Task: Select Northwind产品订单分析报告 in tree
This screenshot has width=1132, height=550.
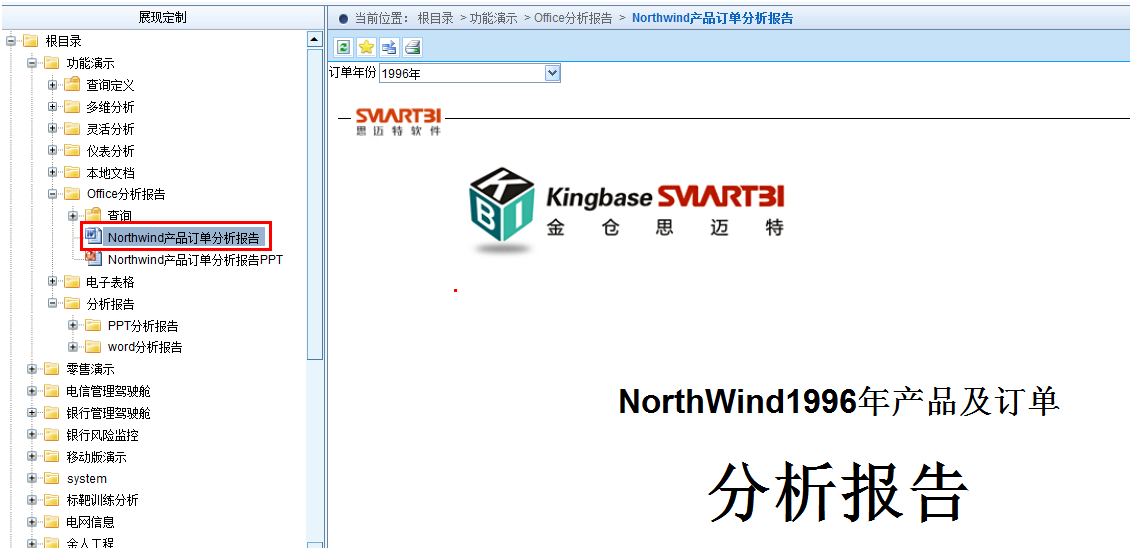Action: click(x=183, y=237)
